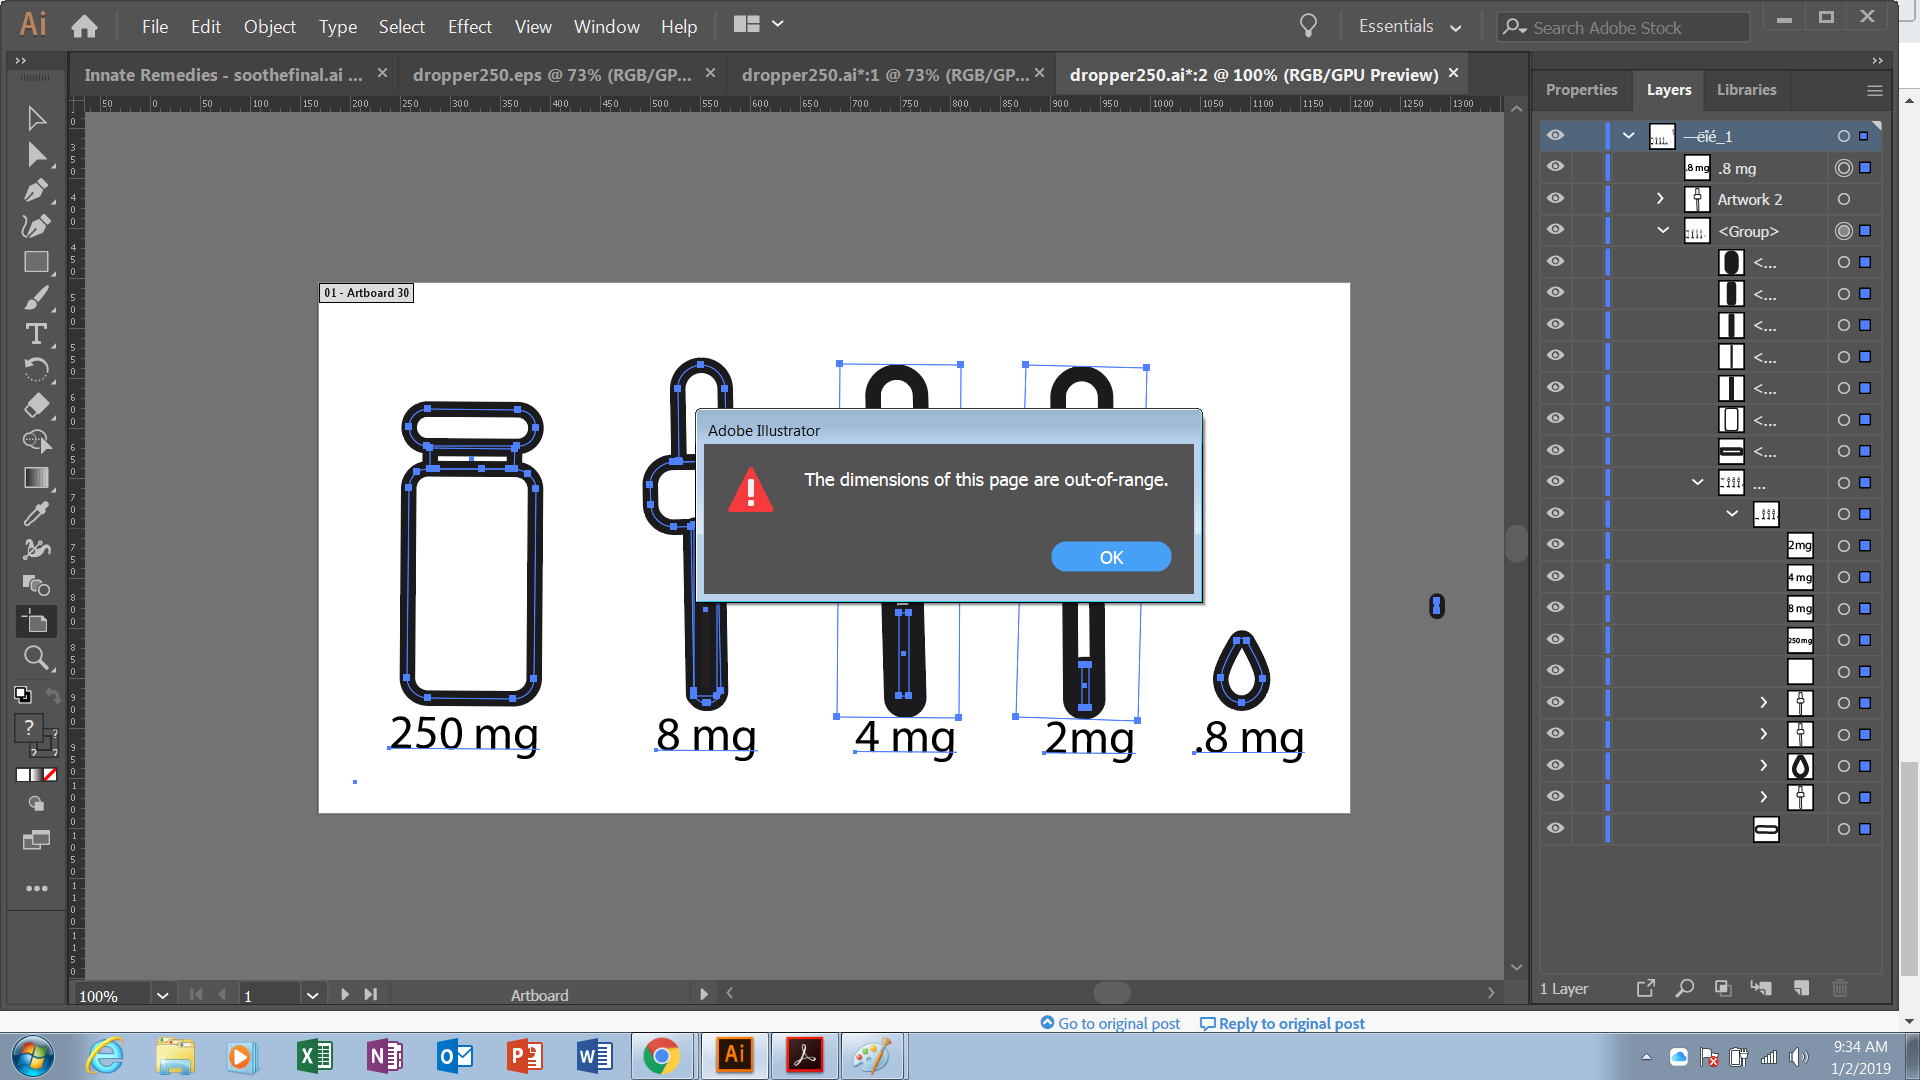The width and height of the screenshot is (1920, 1080).
Task: Select the Eraser tool
Action: click(x=36, y=406)
